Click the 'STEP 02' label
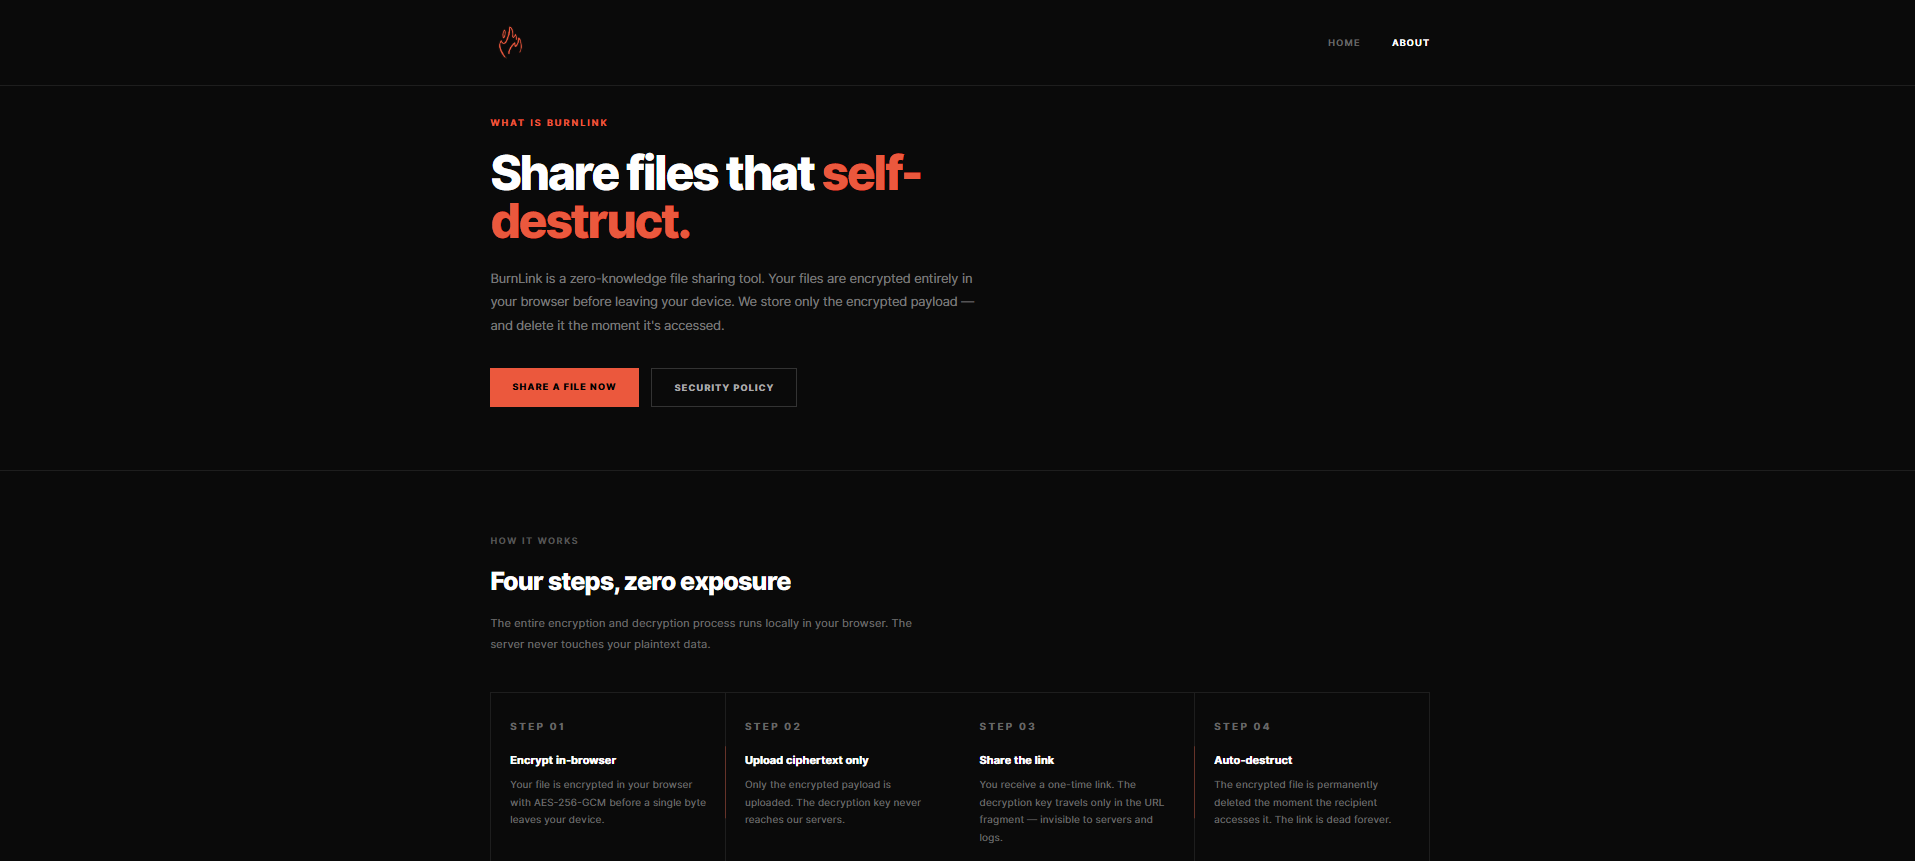Screen dimensions: 1915x861 pyautogui.click(x=772, y=727)
